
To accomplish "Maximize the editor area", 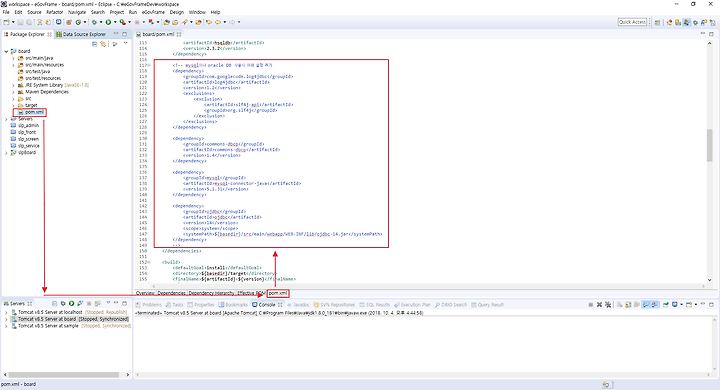I will [712, 34].
